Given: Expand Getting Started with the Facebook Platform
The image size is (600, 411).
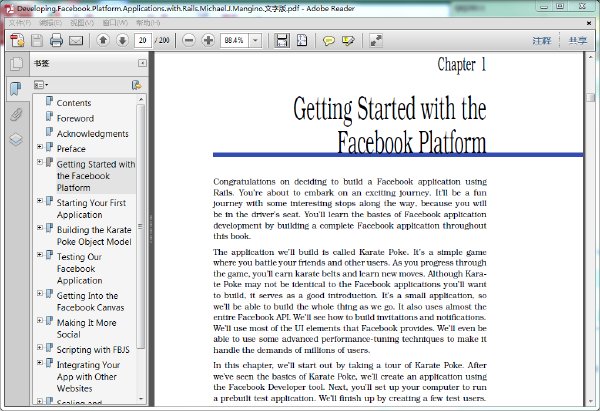Looking at the screenshot, I should pos(40,162).
